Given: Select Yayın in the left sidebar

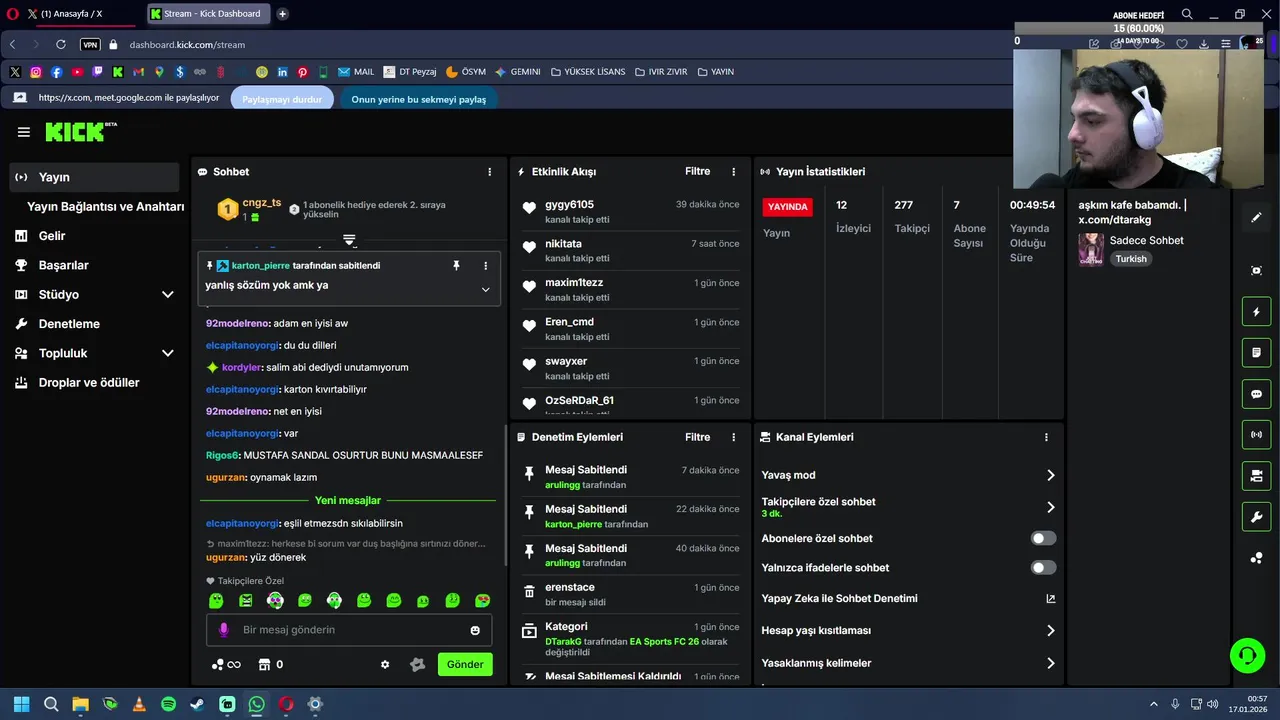Looking at the screenshot, I should click(x=94, y=177).
